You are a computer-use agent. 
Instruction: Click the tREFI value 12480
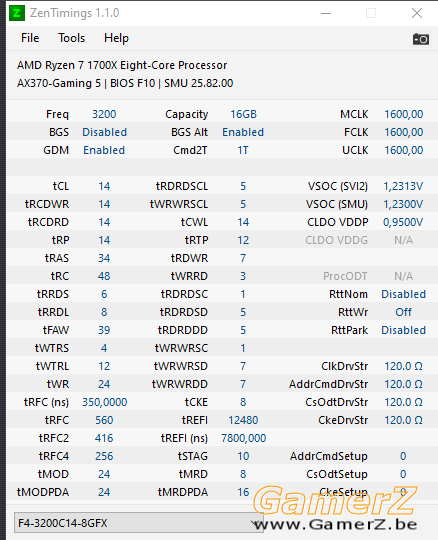coord(243,420)
